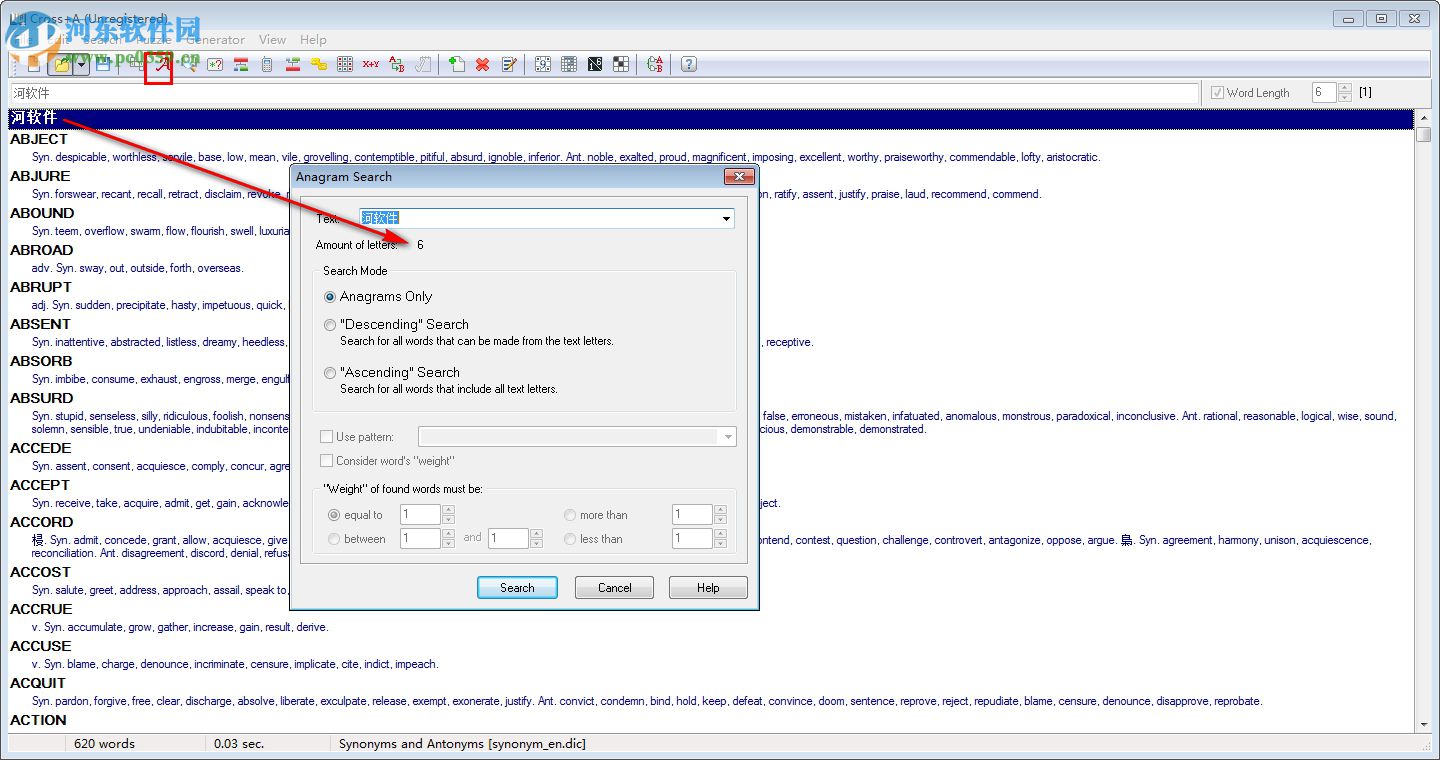This screenshot has width=1440, height=760.
Task: Click the Search button in dialog
Action: (x=517, y=588)
